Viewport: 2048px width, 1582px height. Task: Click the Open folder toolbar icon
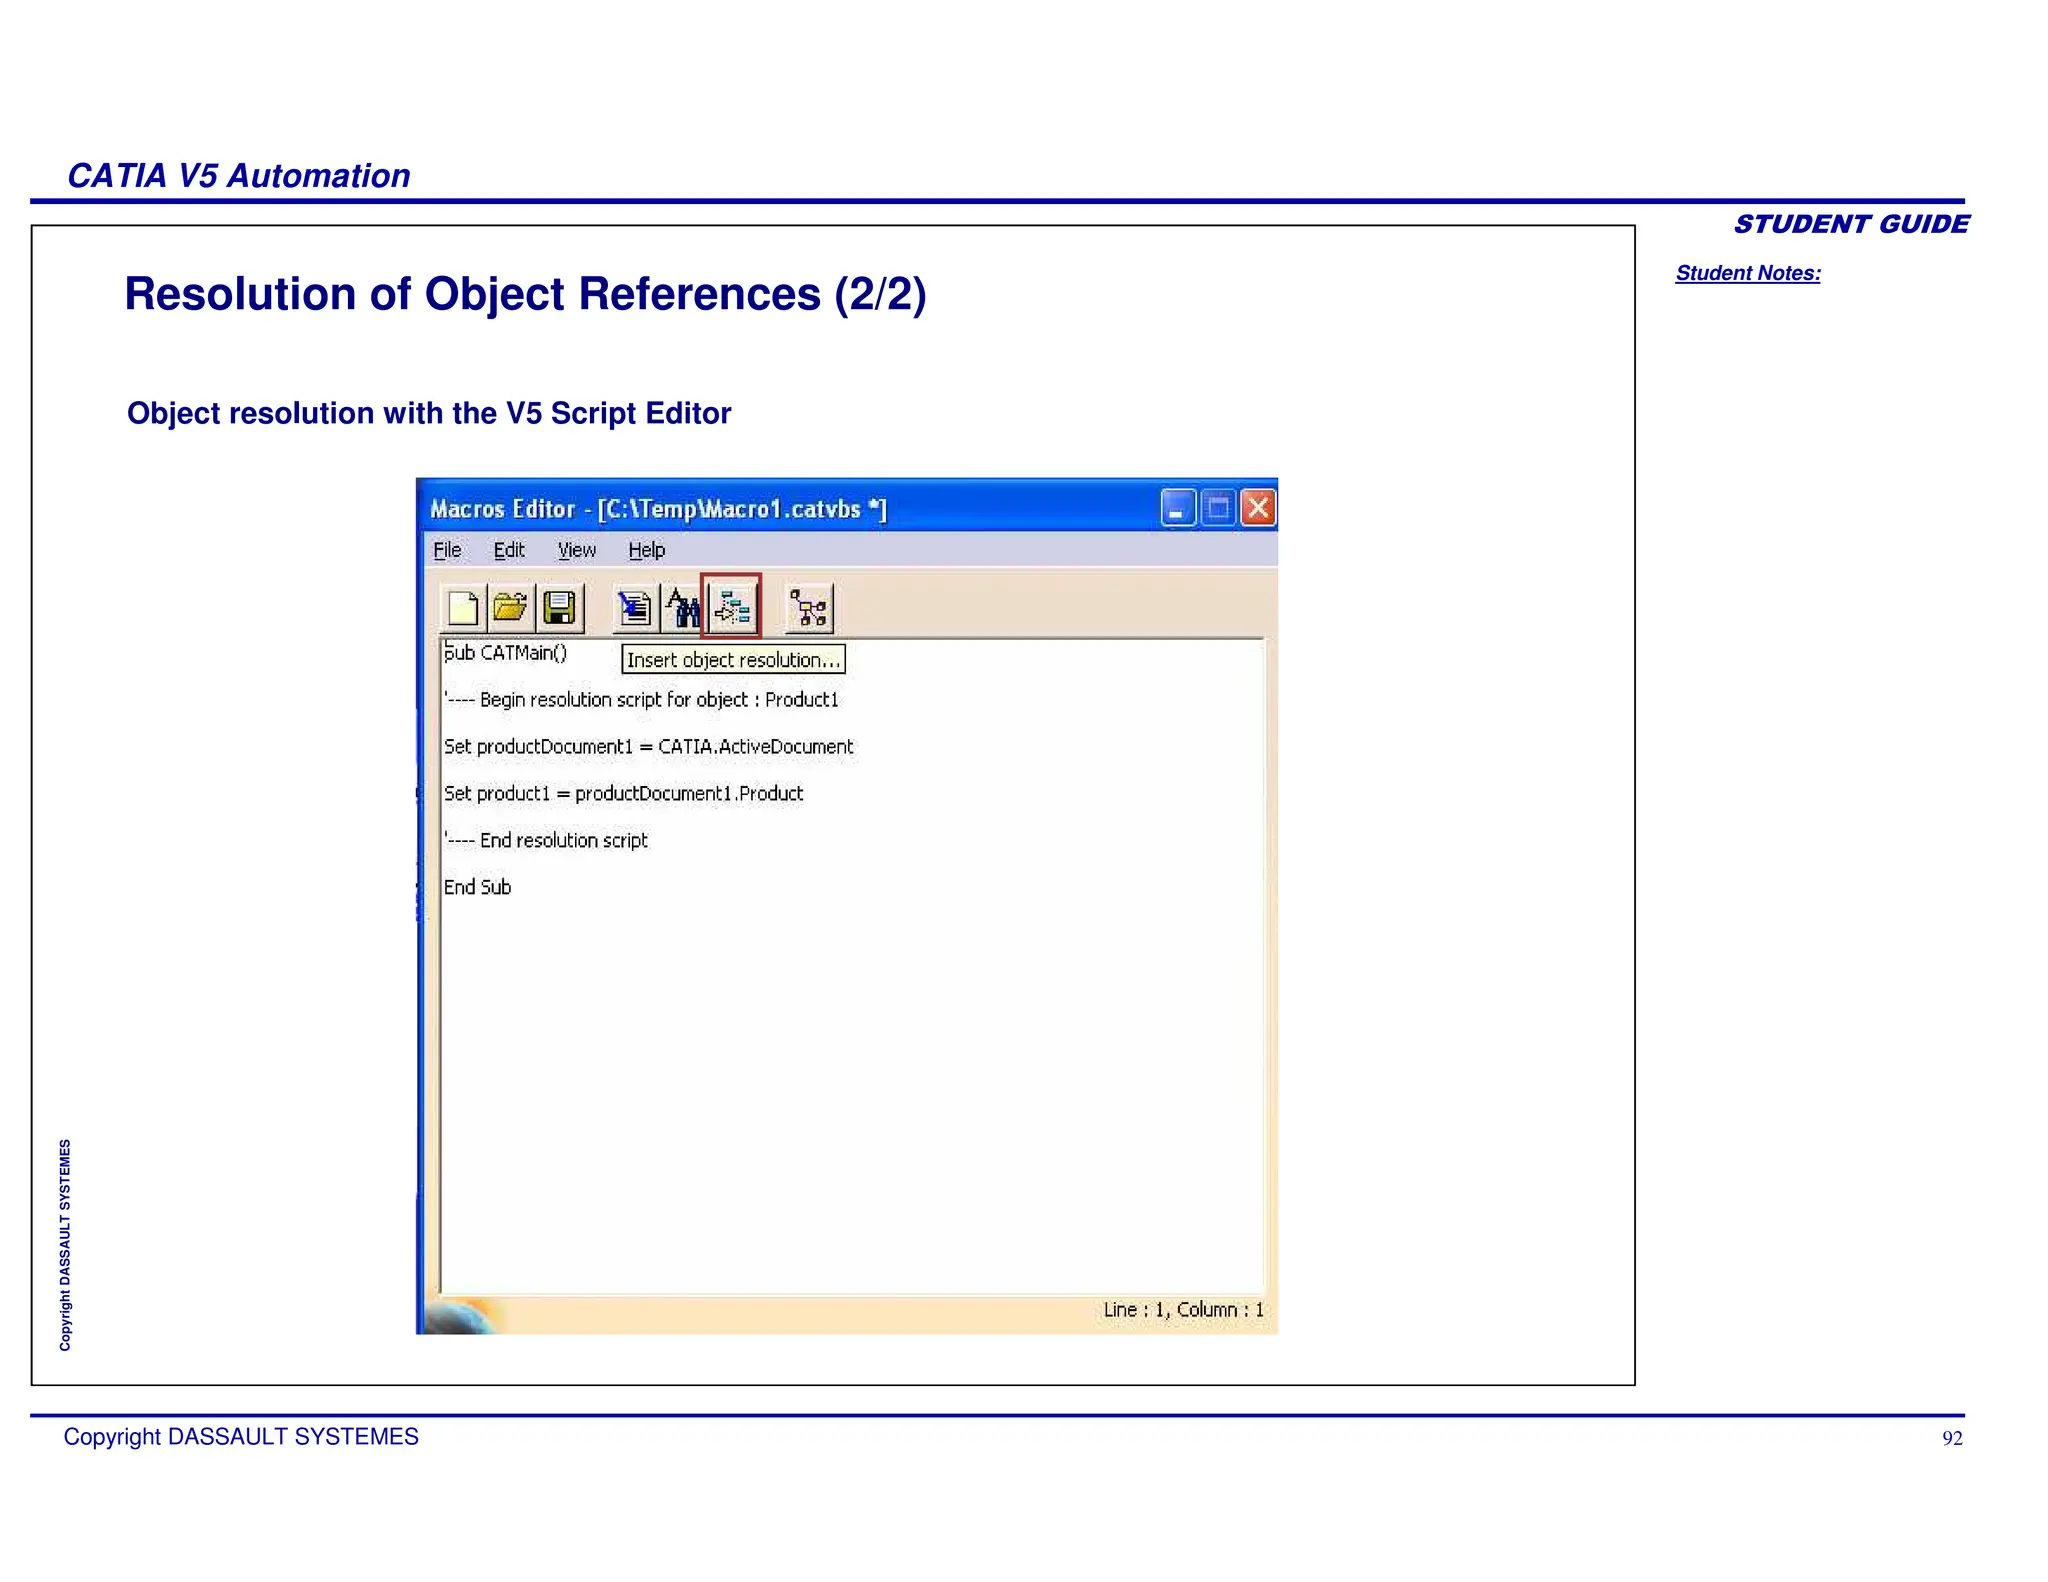coord(511,607)
